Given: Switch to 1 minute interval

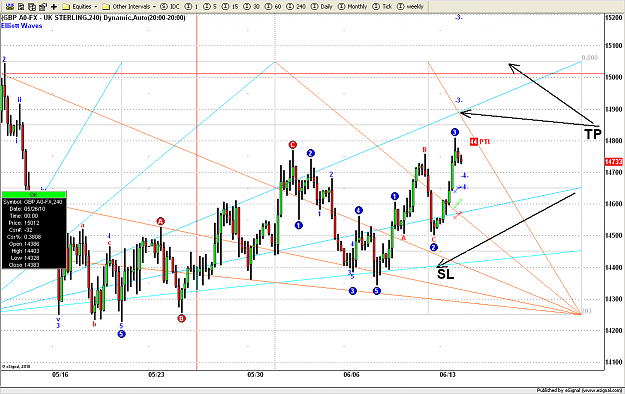Looking at the screenshot, I should pos(191,7).
